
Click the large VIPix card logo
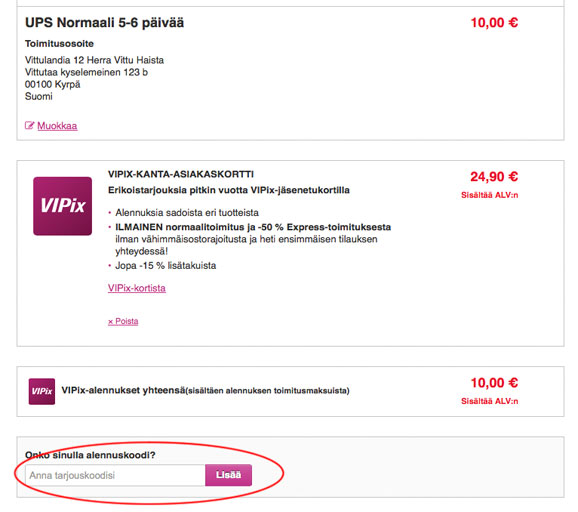pyautogui.click(x=63, y=206)
